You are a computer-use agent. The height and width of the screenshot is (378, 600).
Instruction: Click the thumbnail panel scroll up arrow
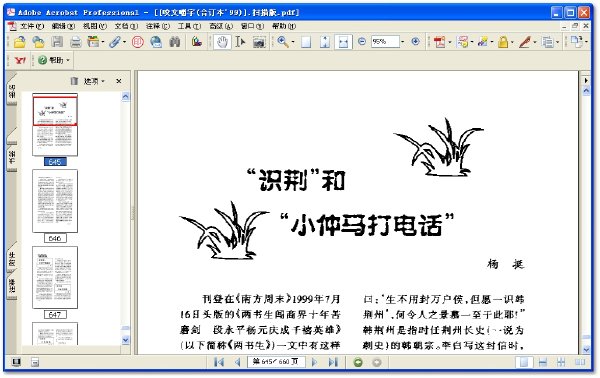(x=126, y=96)
